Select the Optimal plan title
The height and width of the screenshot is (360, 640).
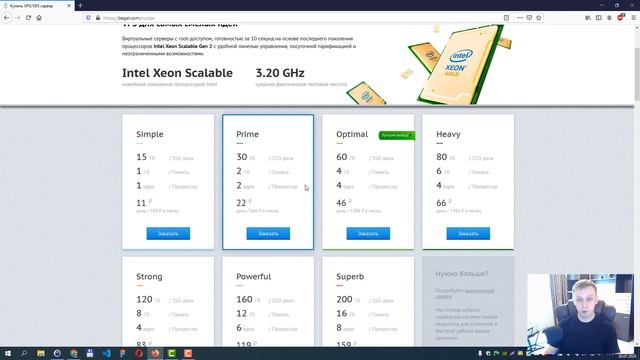[352, 134]
